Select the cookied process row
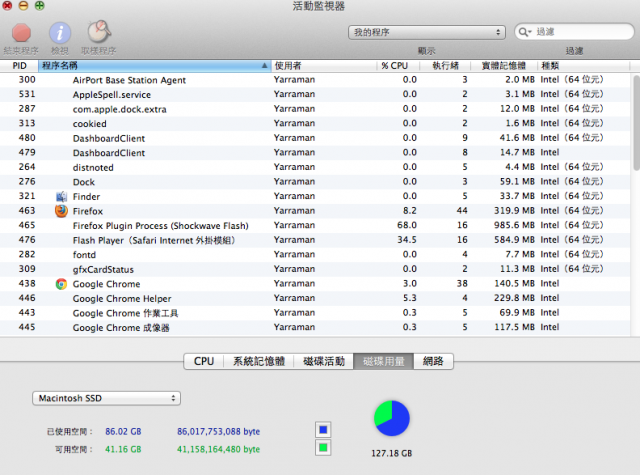Viewport: 640px width, 475px height. [315, 124]
